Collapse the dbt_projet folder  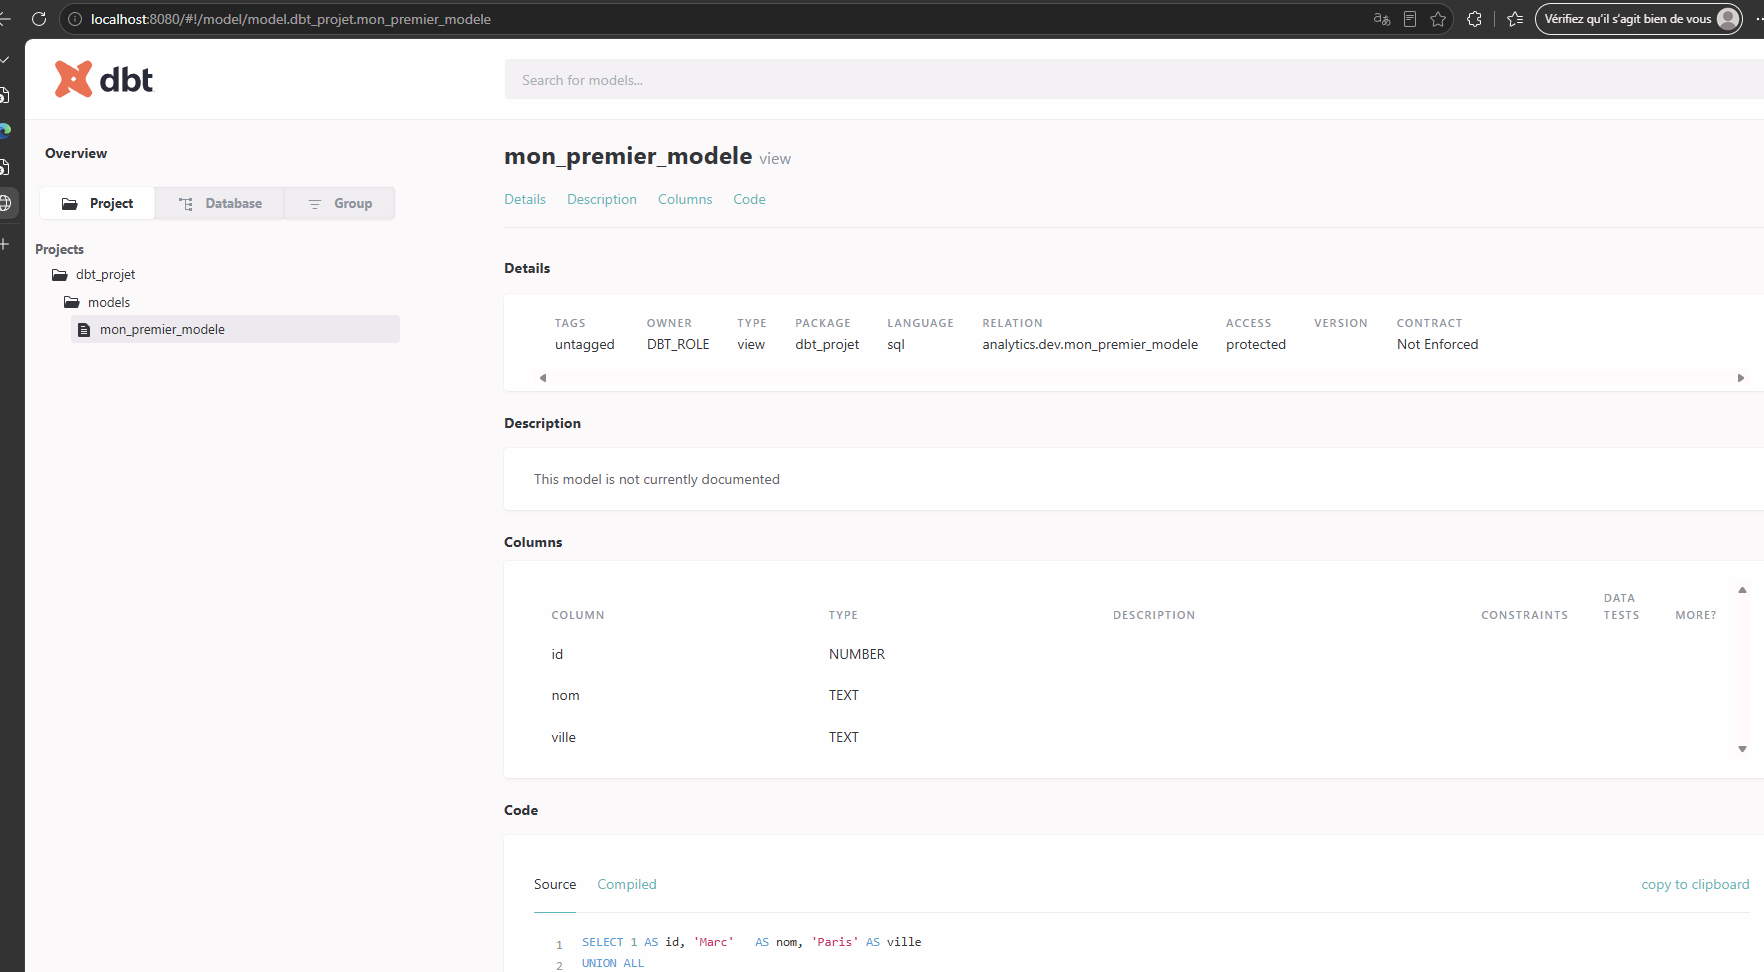point(60,275)
